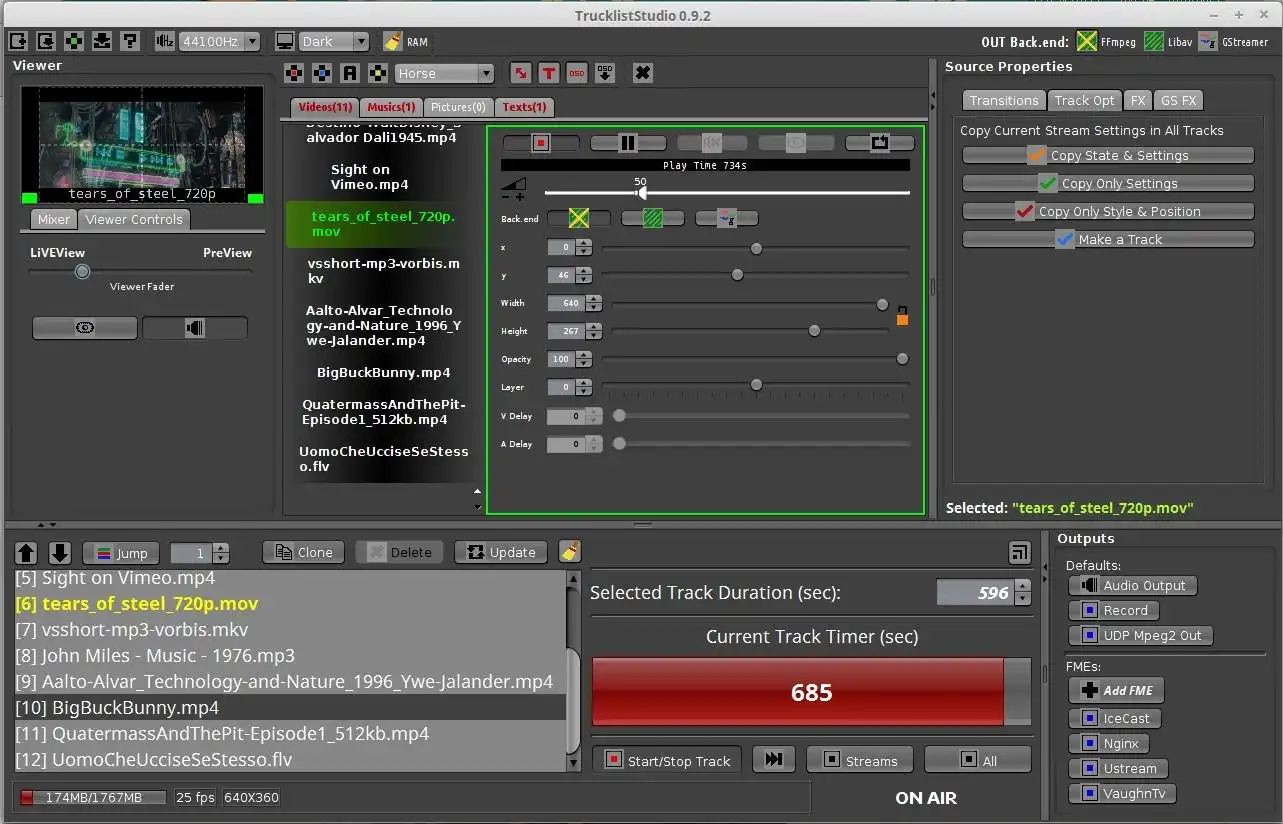Click the Opacity spinner arrows
This screenshot has width=1283, height=824.
(x=584, y=359)
